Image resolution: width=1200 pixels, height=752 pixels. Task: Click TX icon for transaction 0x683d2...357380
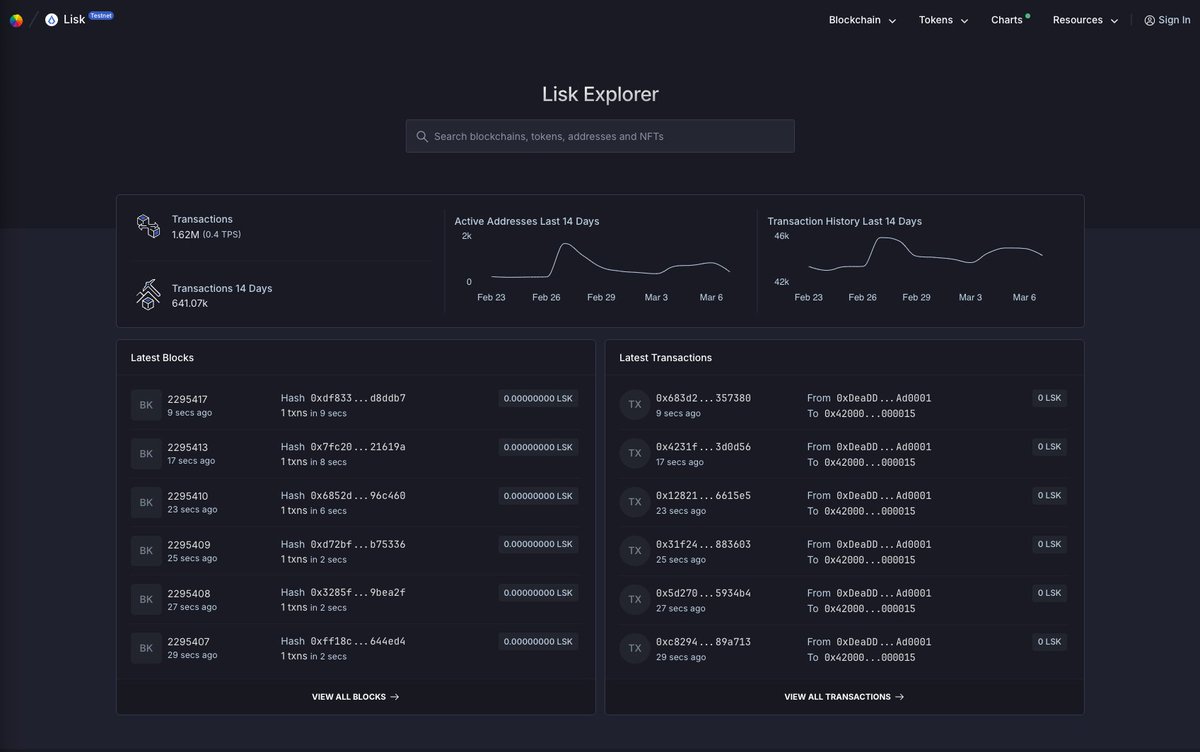point(635,405)
